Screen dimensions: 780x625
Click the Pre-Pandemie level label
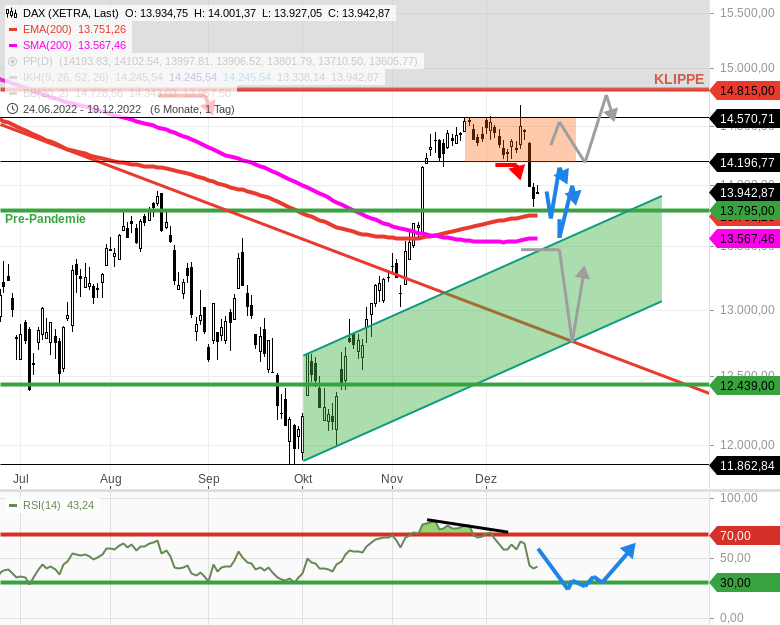click(45, 218)
